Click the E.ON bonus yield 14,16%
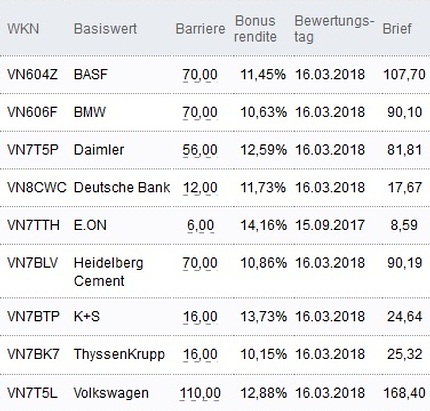Image resolution: width=430 pixels, height=411 pixels. coord(264,225)
